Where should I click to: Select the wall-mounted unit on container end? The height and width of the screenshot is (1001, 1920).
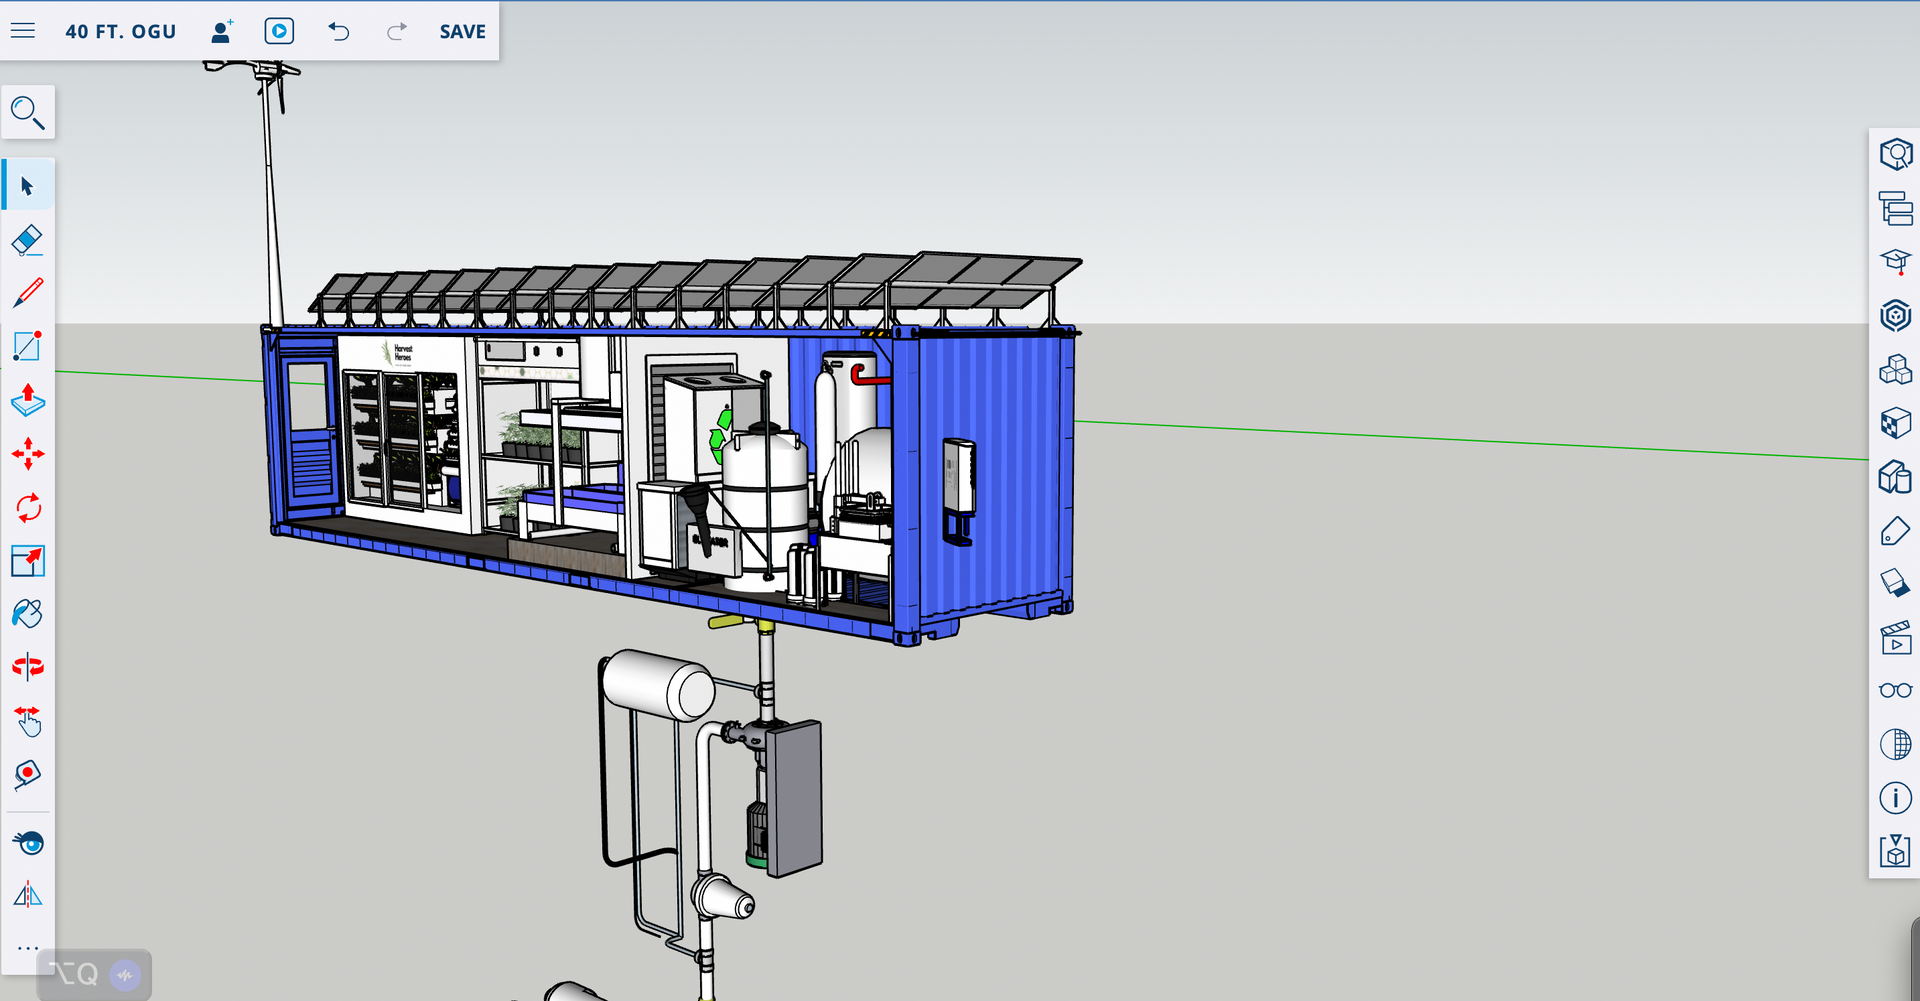tap(959, 491)
